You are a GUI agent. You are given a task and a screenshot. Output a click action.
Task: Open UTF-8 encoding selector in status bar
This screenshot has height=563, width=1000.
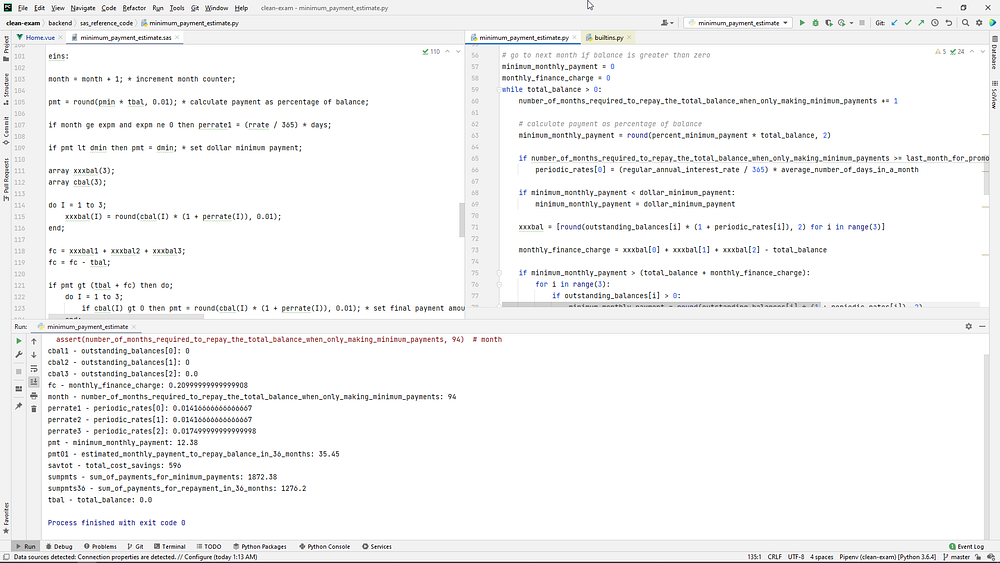(796, 557)
